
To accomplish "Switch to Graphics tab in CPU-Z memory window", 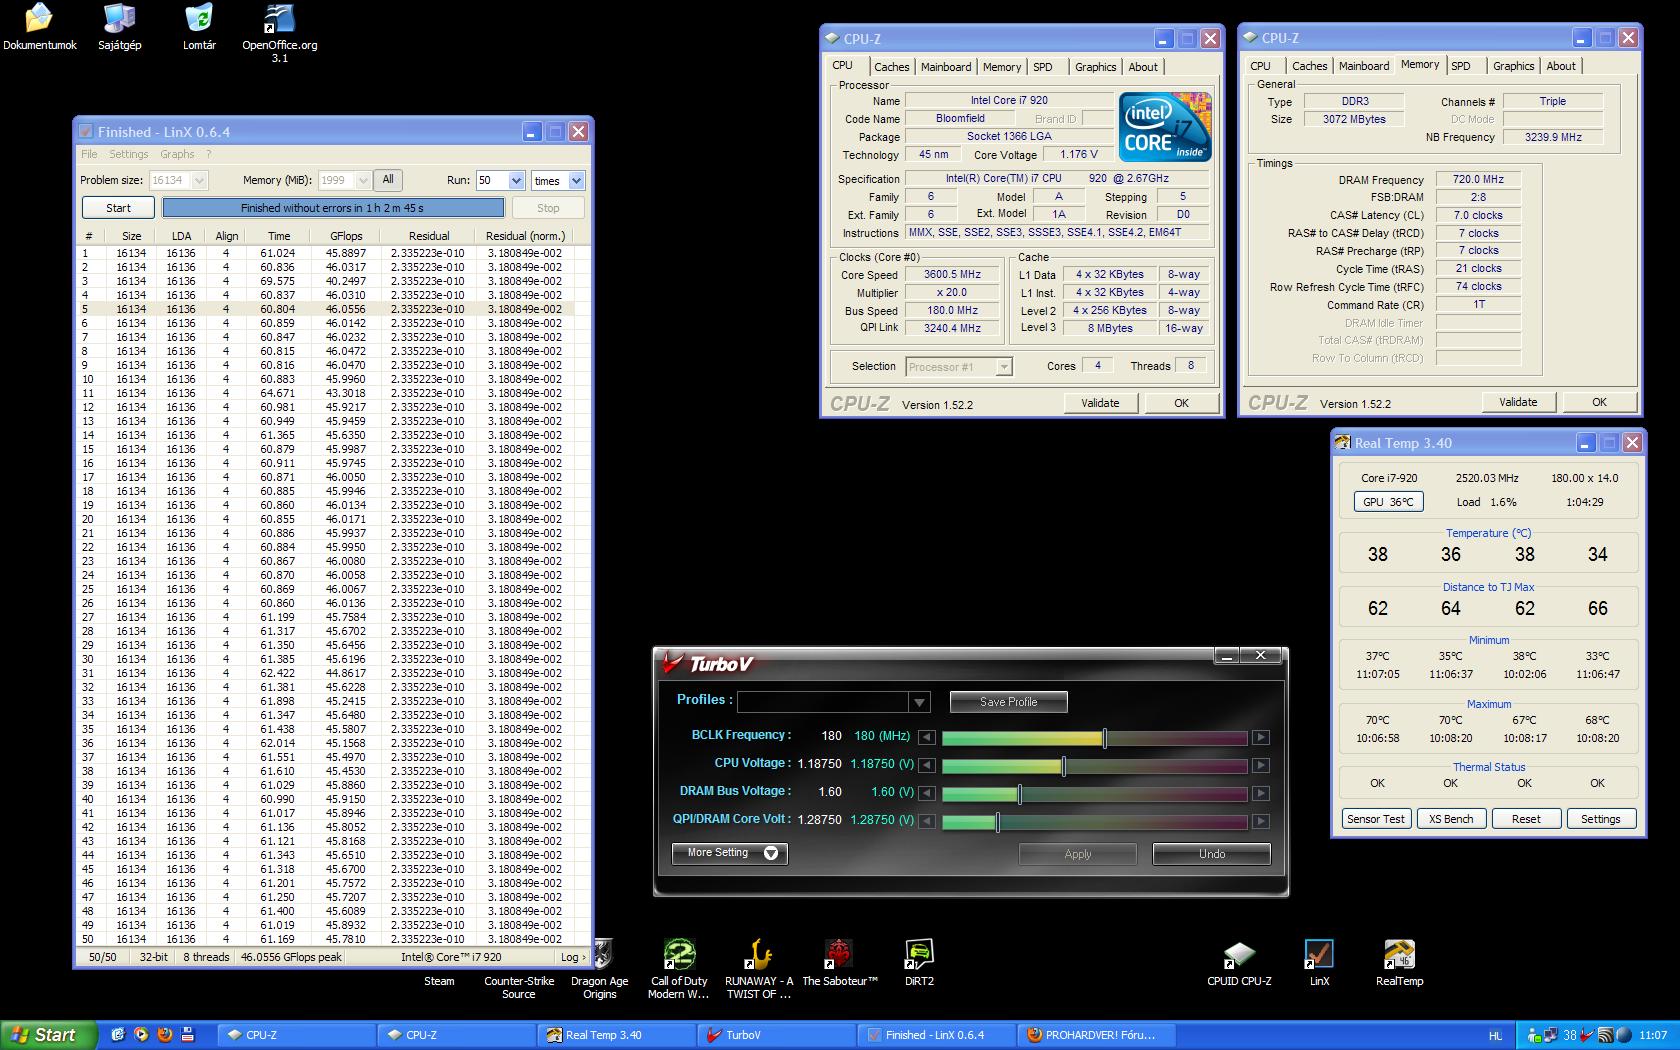I will (1513, 66).
